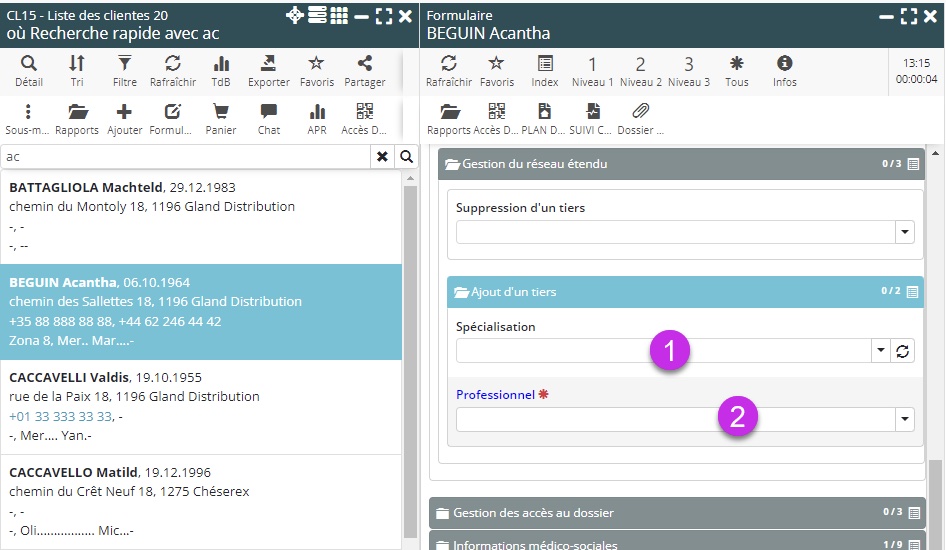Click the quick search text field

click(x=185, y=157)
